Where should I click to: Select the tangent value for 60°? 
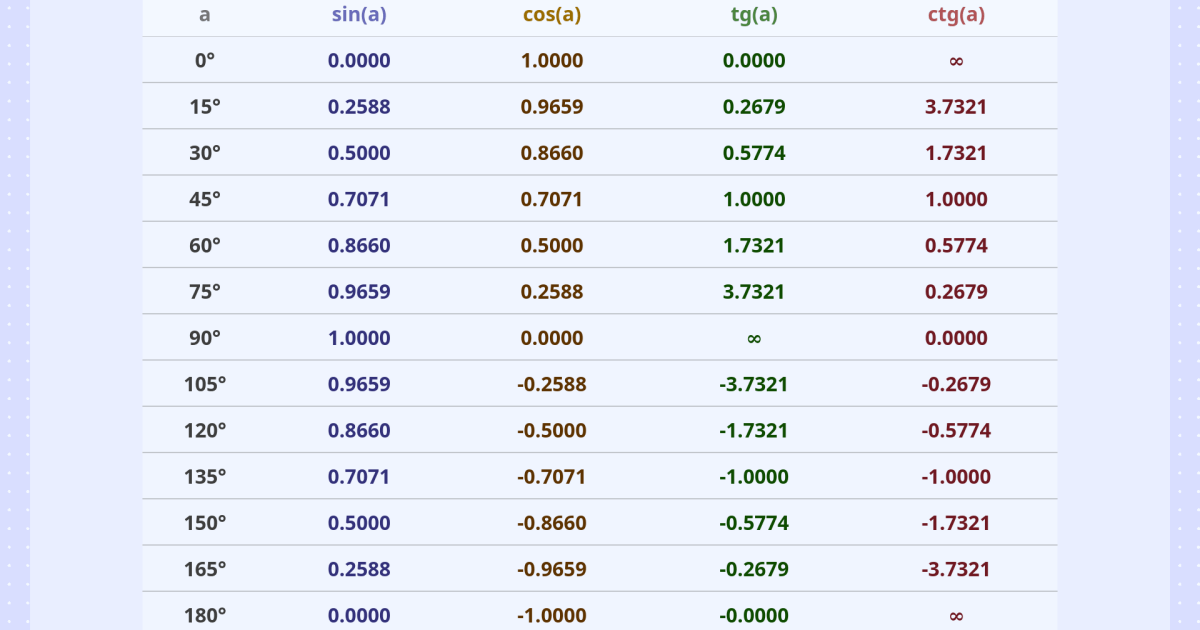(x=754, y=246)
